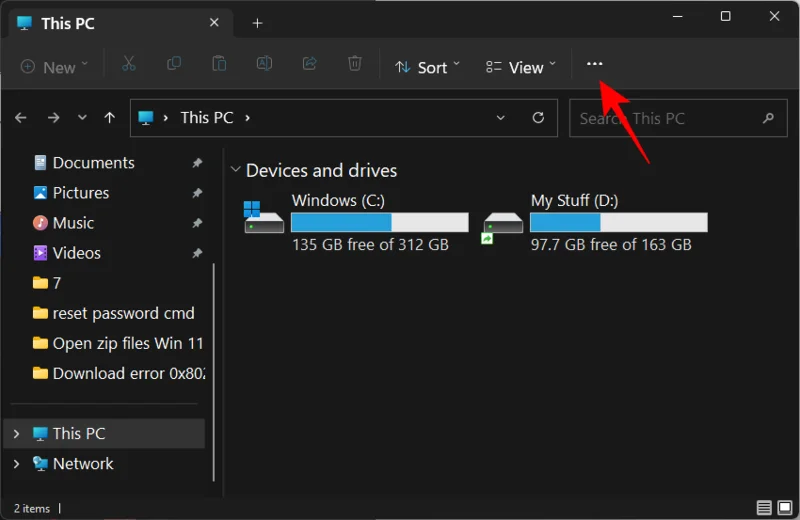Click the Cut scissors icon
Viewport: 800px width, 520px height.
(x=129, y=64)
